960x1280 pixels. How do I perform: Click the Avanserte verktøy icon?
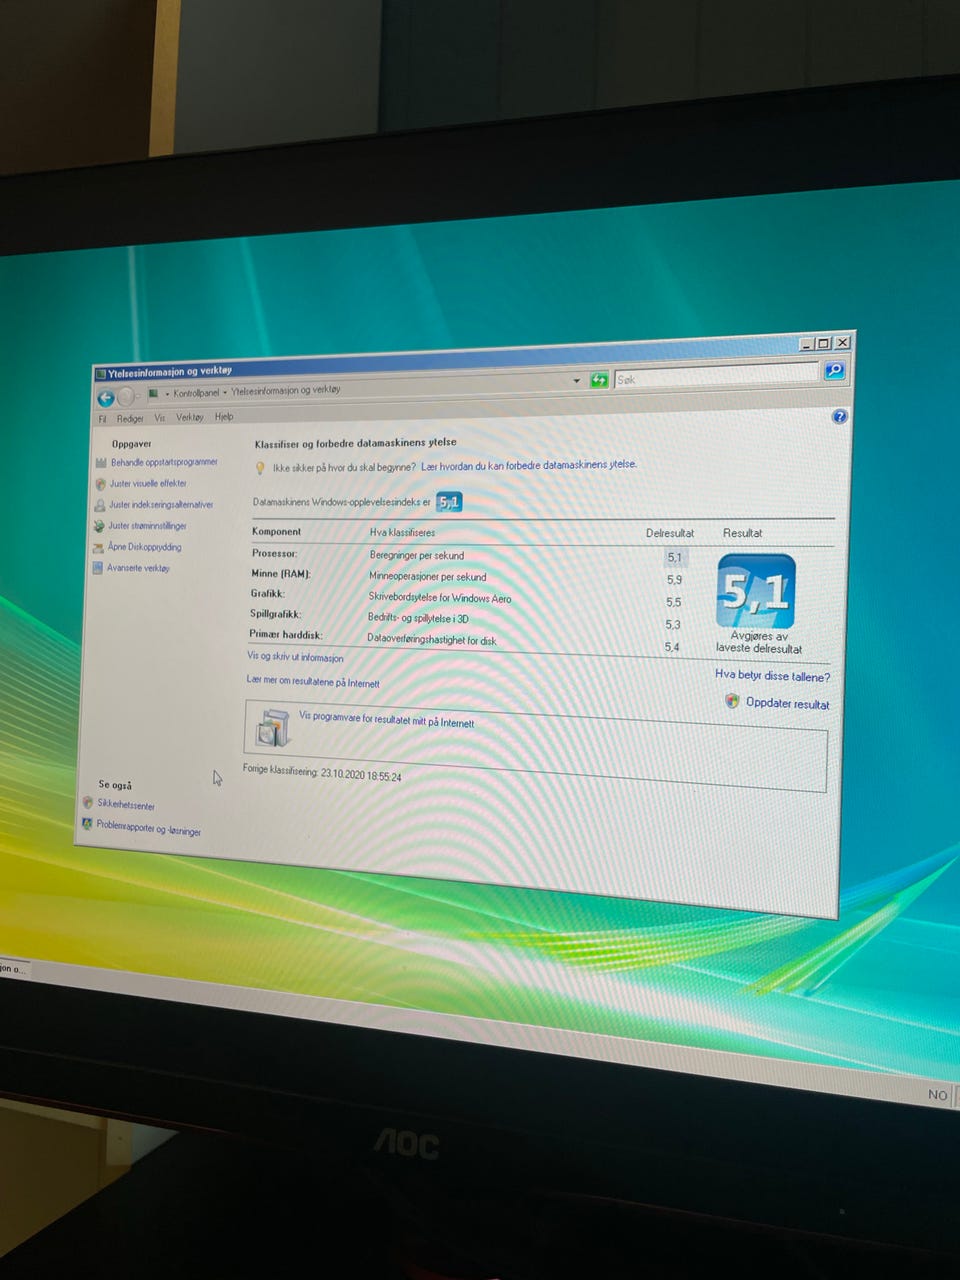point(97,568)
